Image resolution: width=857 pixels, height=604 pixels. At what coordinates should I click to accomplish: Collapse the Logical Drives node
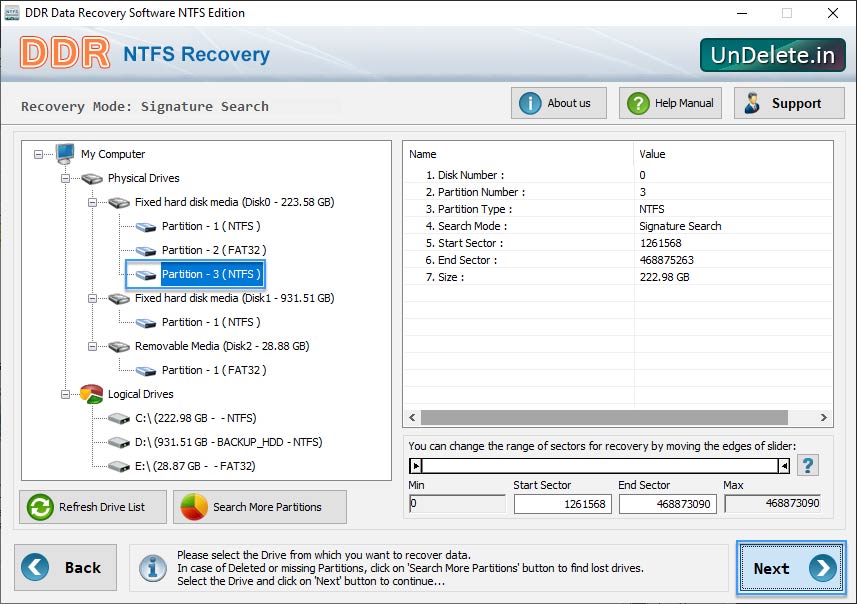pos(66,395)
